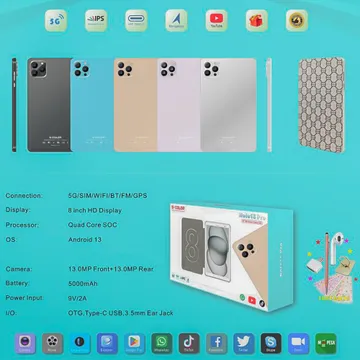Select the silver tablet color
The image size is (360, 360).
coord(228,105)
